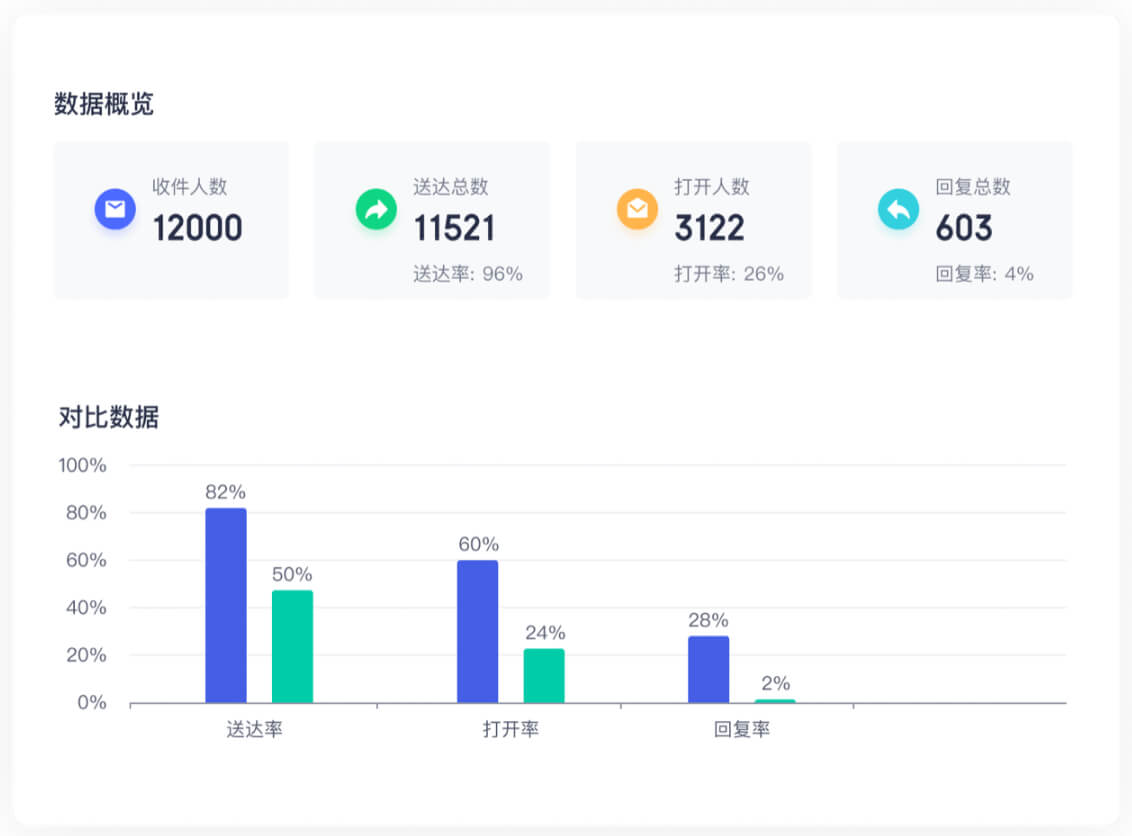This screenshot has width=1132, height=836.
Task: Click the 打开率 x-axis label
Action: 511,729
